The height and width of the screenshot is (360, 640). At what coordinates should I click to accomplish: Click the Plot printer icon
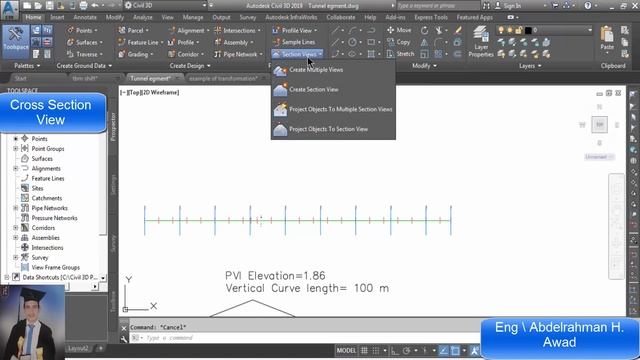tap(83, 6)
